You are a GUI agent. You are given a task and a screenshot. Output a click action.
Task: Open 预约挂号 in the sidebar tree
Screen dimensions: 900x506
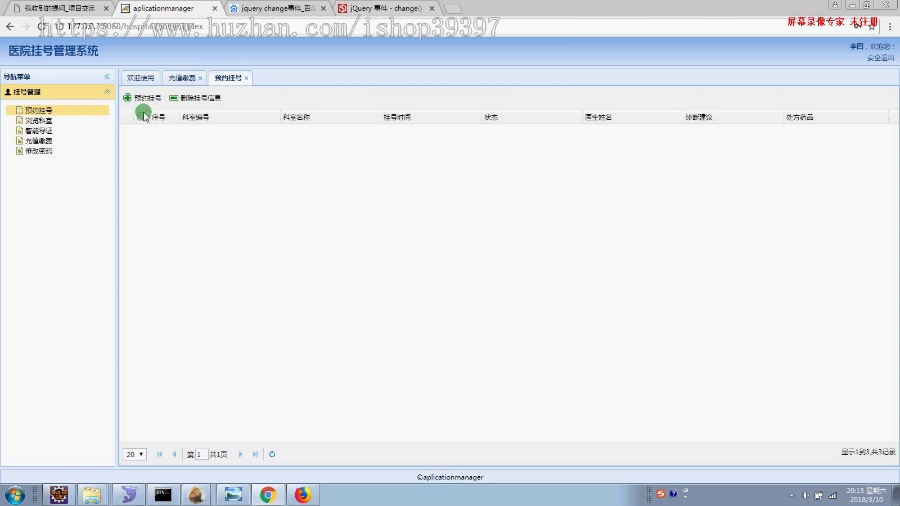point(38,110)
